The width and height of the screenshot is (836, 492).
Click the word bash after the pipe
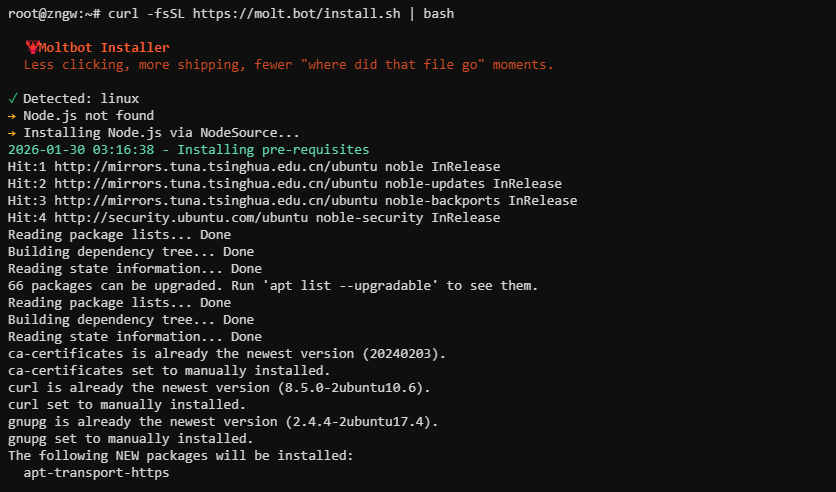[439, 14]
